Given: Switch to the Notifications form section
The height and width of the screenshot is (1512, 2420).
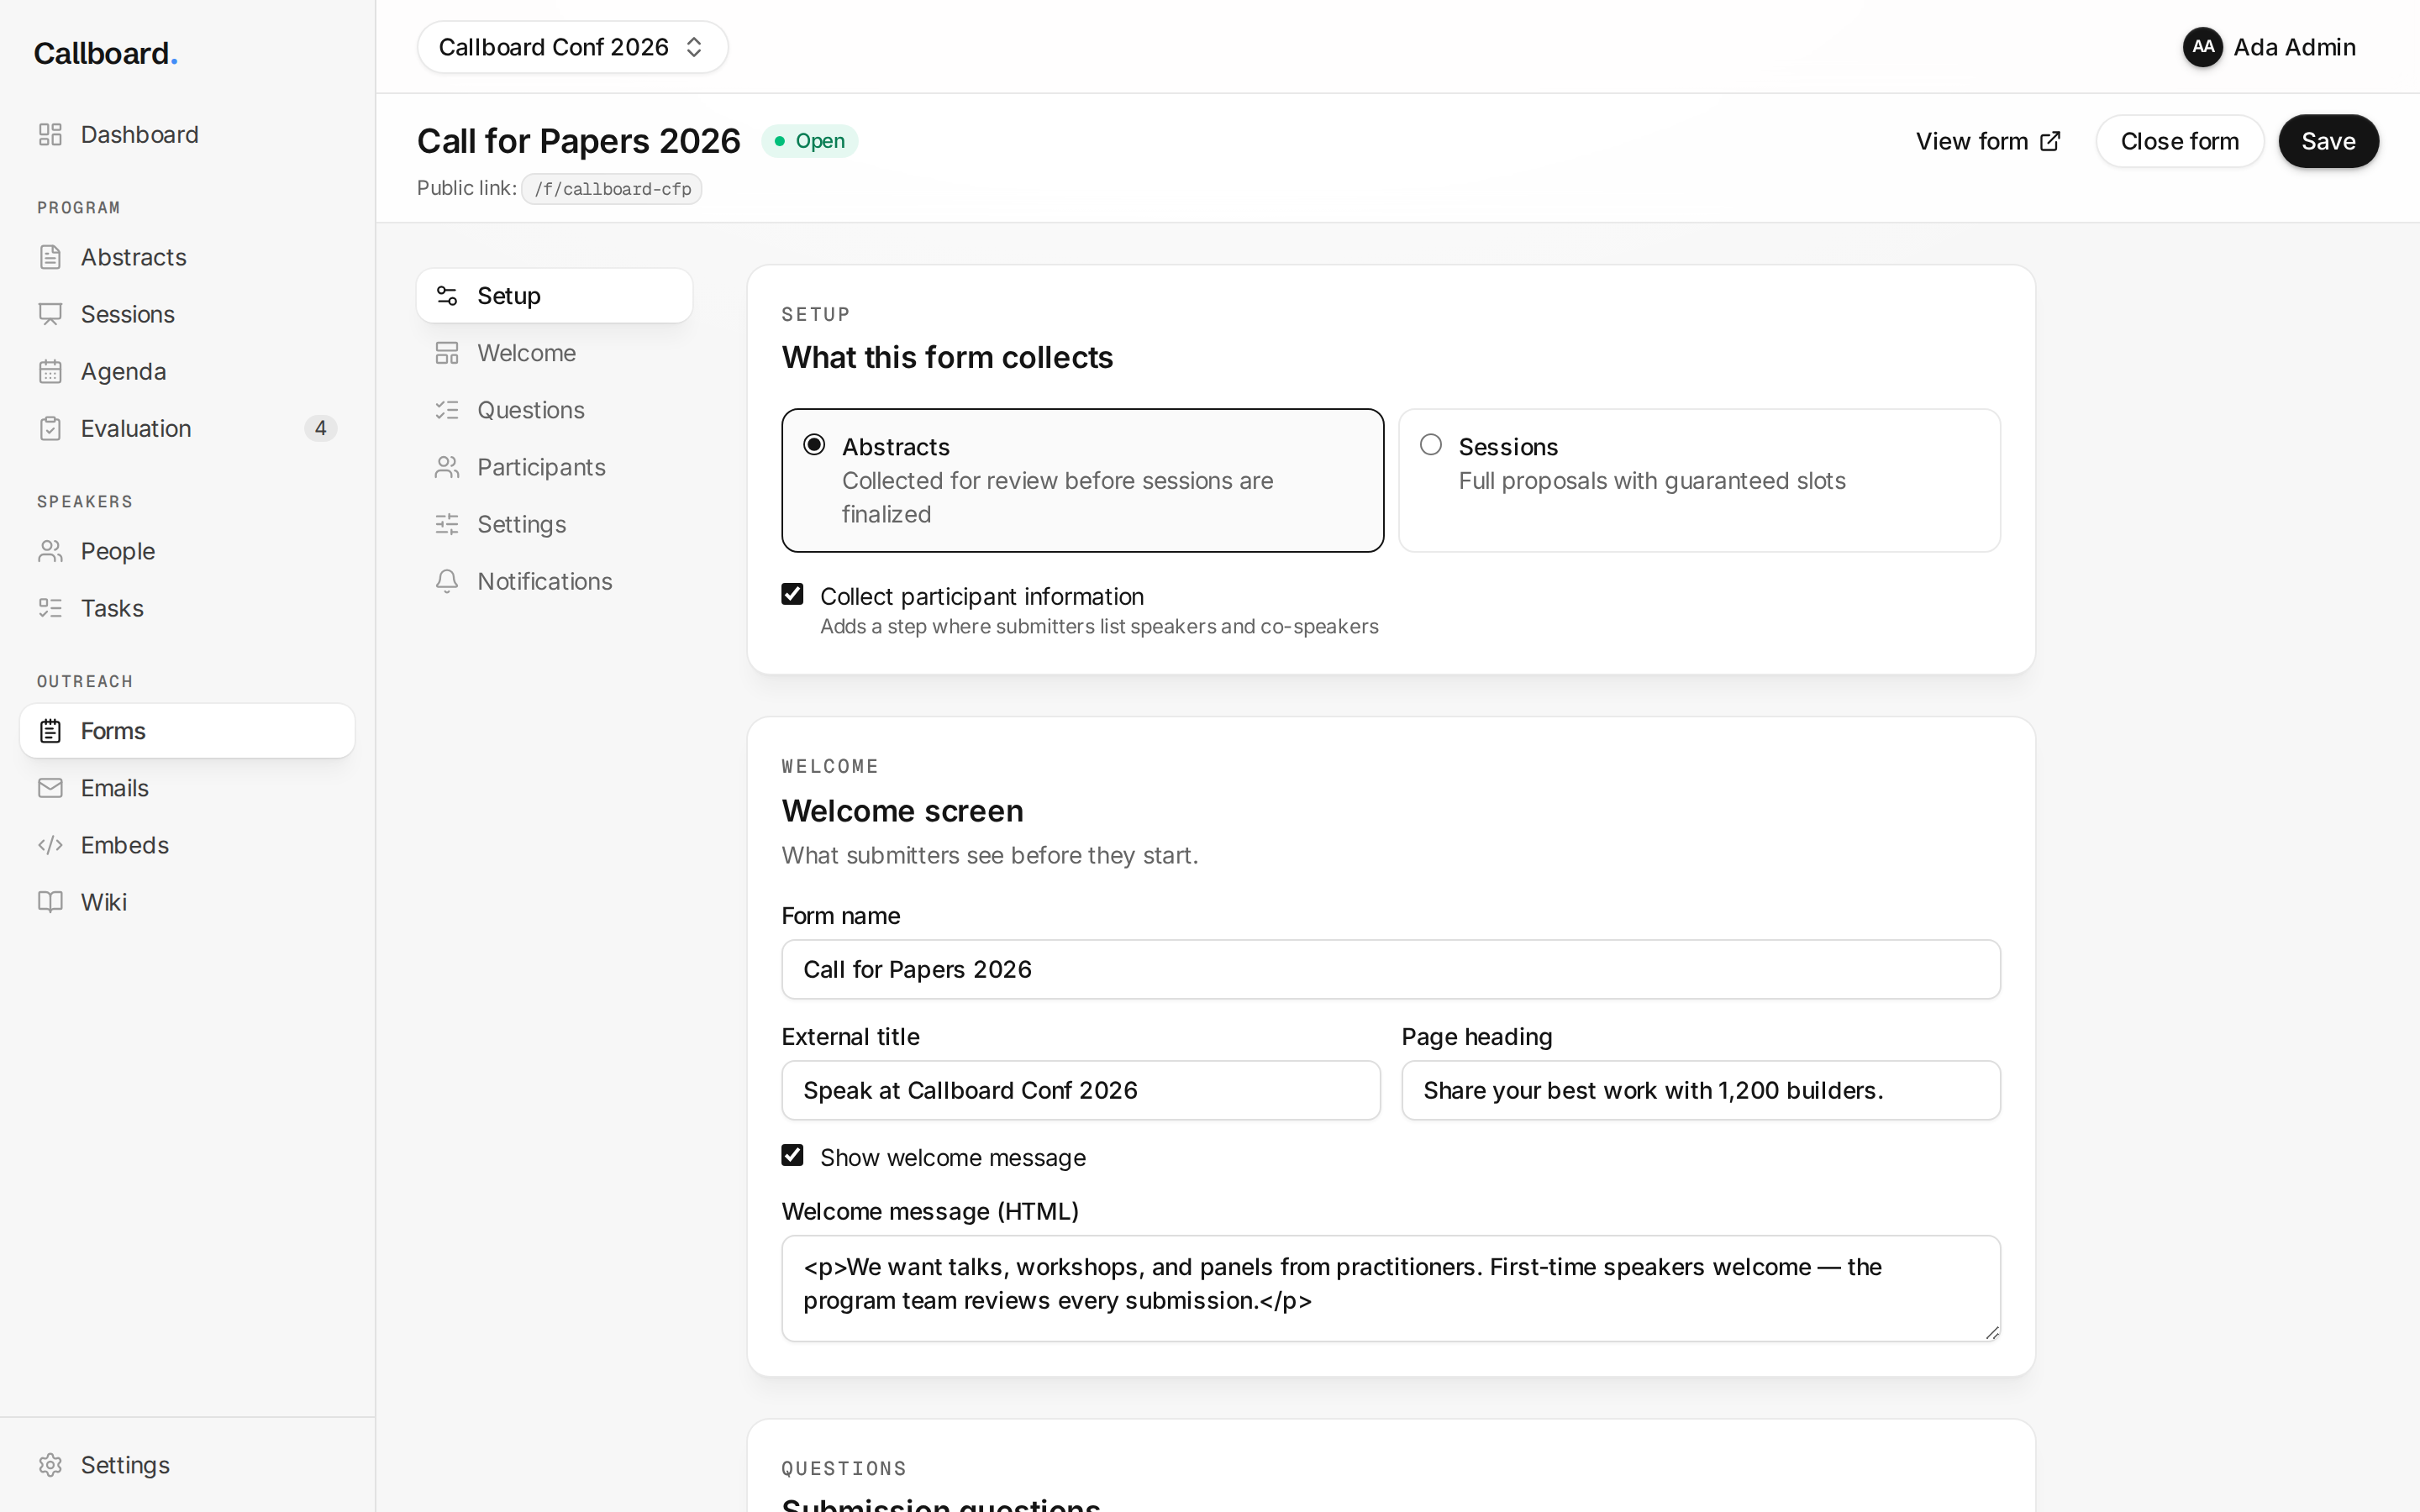Looking at the screenshot, I should click(x=554, y=581).
